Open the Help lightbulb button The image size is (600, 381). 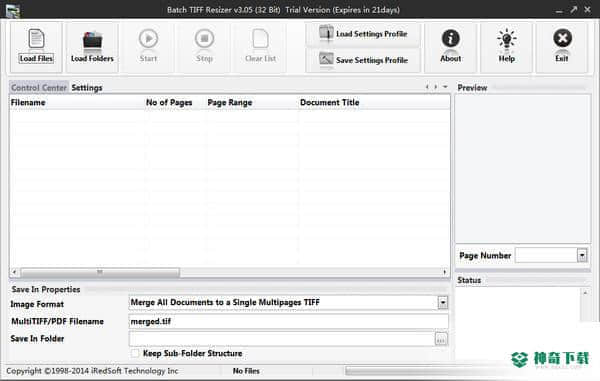click(x=506, y=47)
